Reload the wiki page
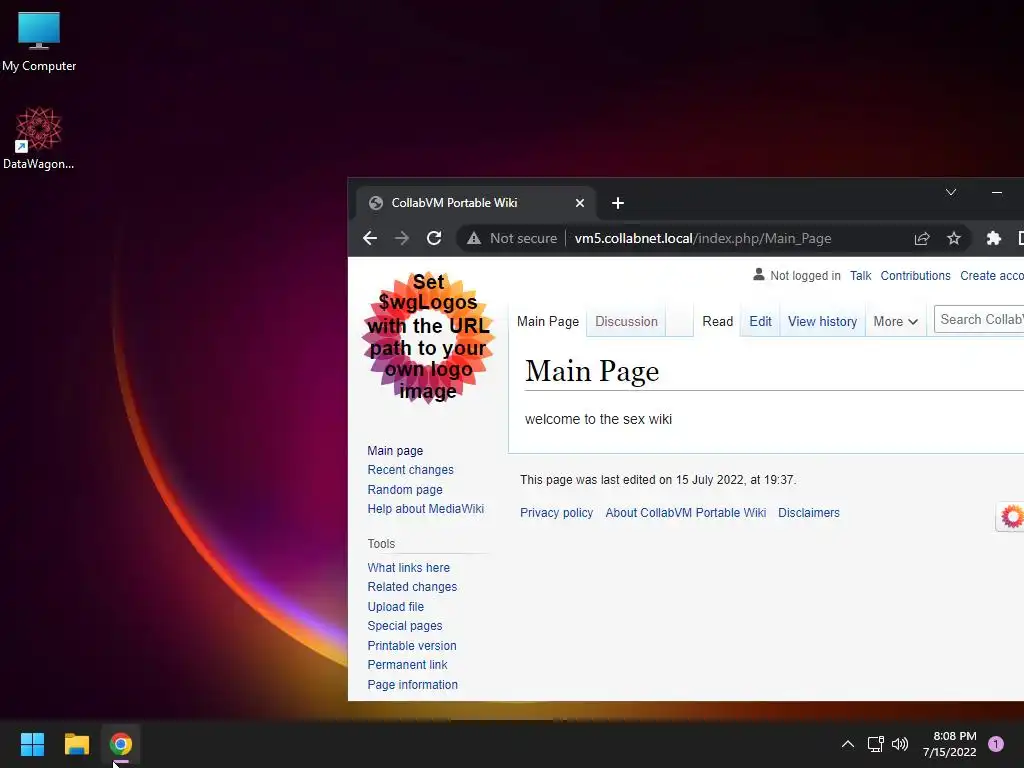 [x=434, y=238]
